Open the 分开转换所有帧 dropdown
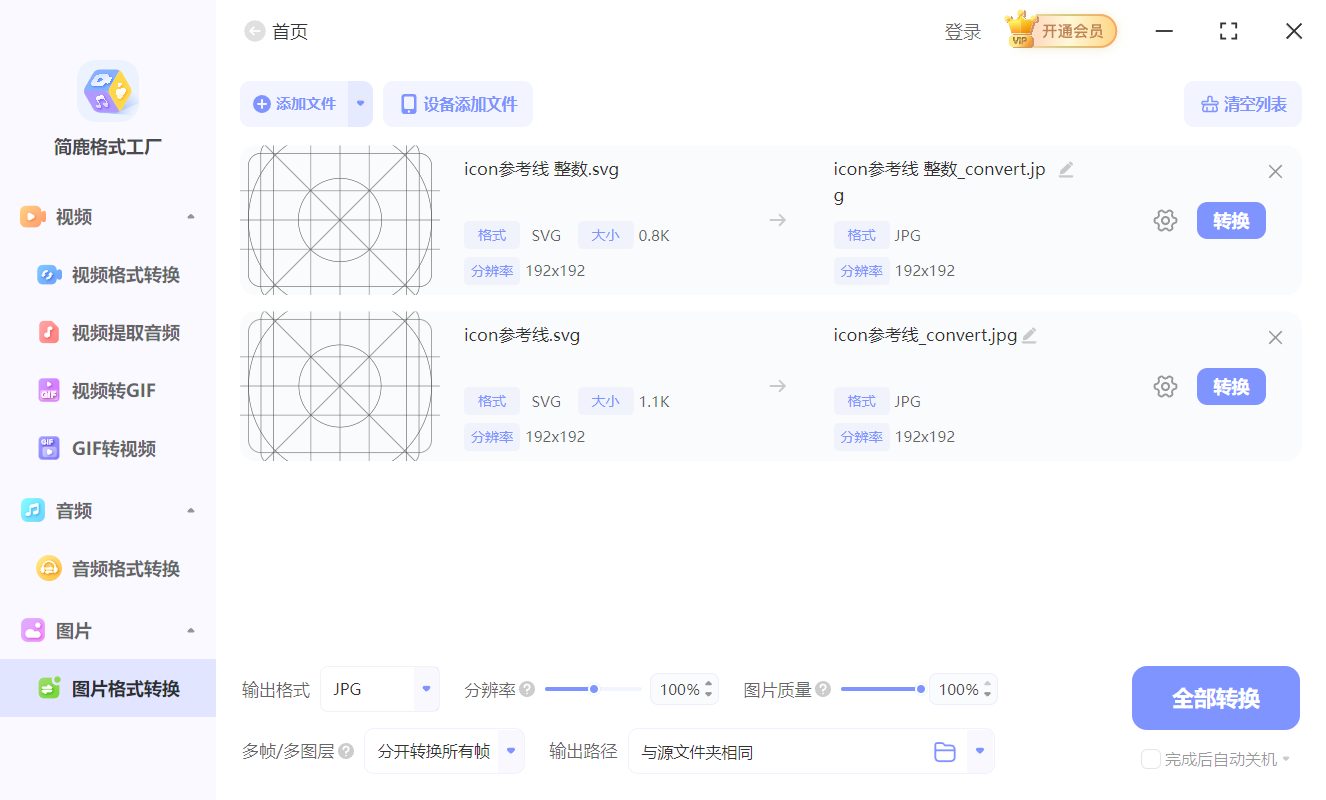1326x800 pixels. click(512, 751)
